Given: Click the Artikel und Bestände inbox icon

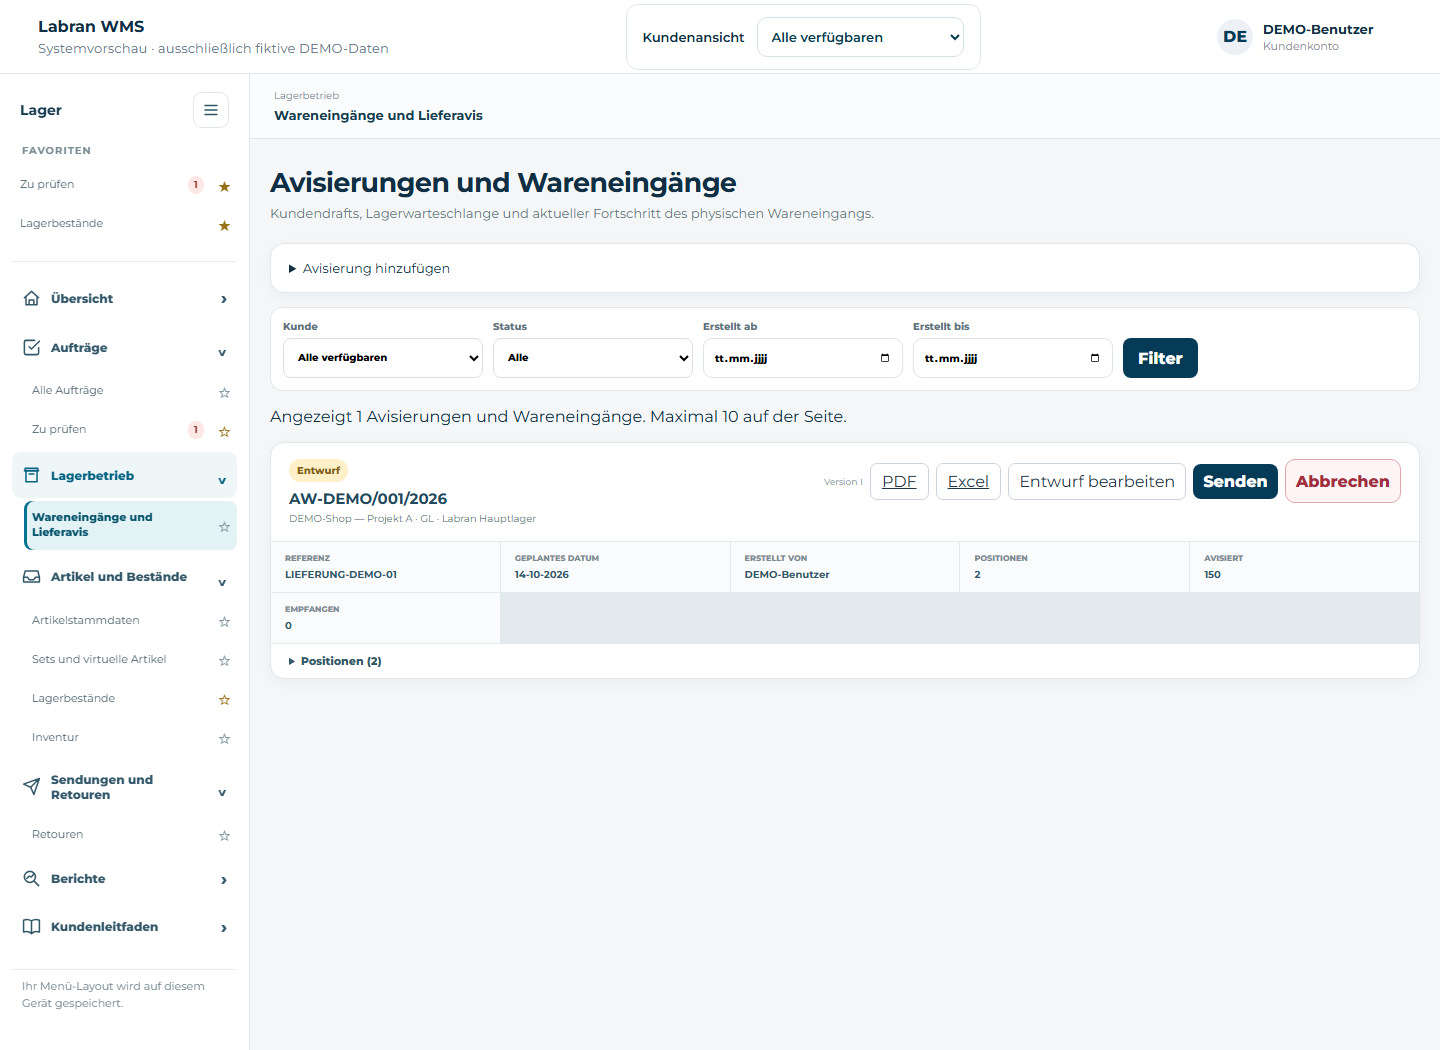Looking at the screenshot, I should point(32,576).
